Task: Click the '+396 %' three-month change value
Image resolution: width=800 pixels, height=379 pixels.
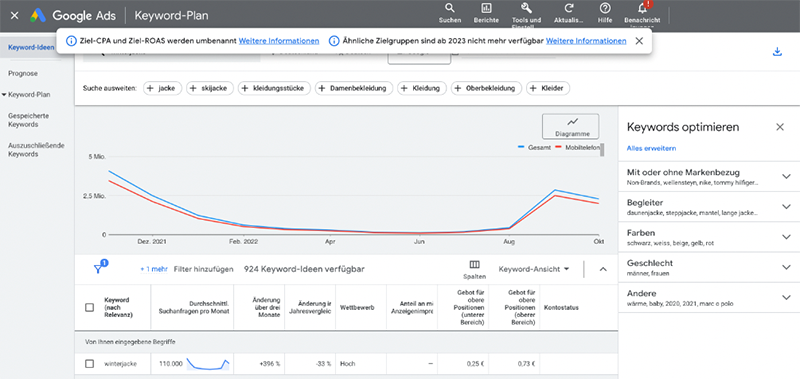Action: (x=270, y=364)
